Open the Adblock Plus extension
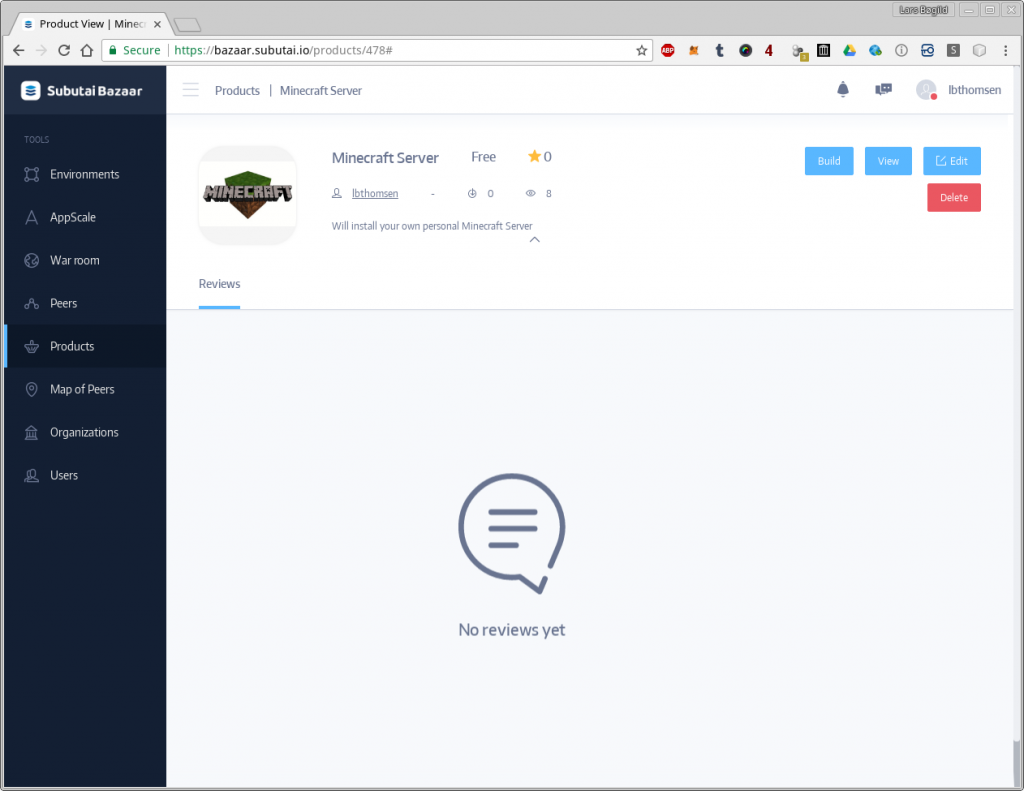Viewport: 1024px width, 791px height. coord(667,50)
